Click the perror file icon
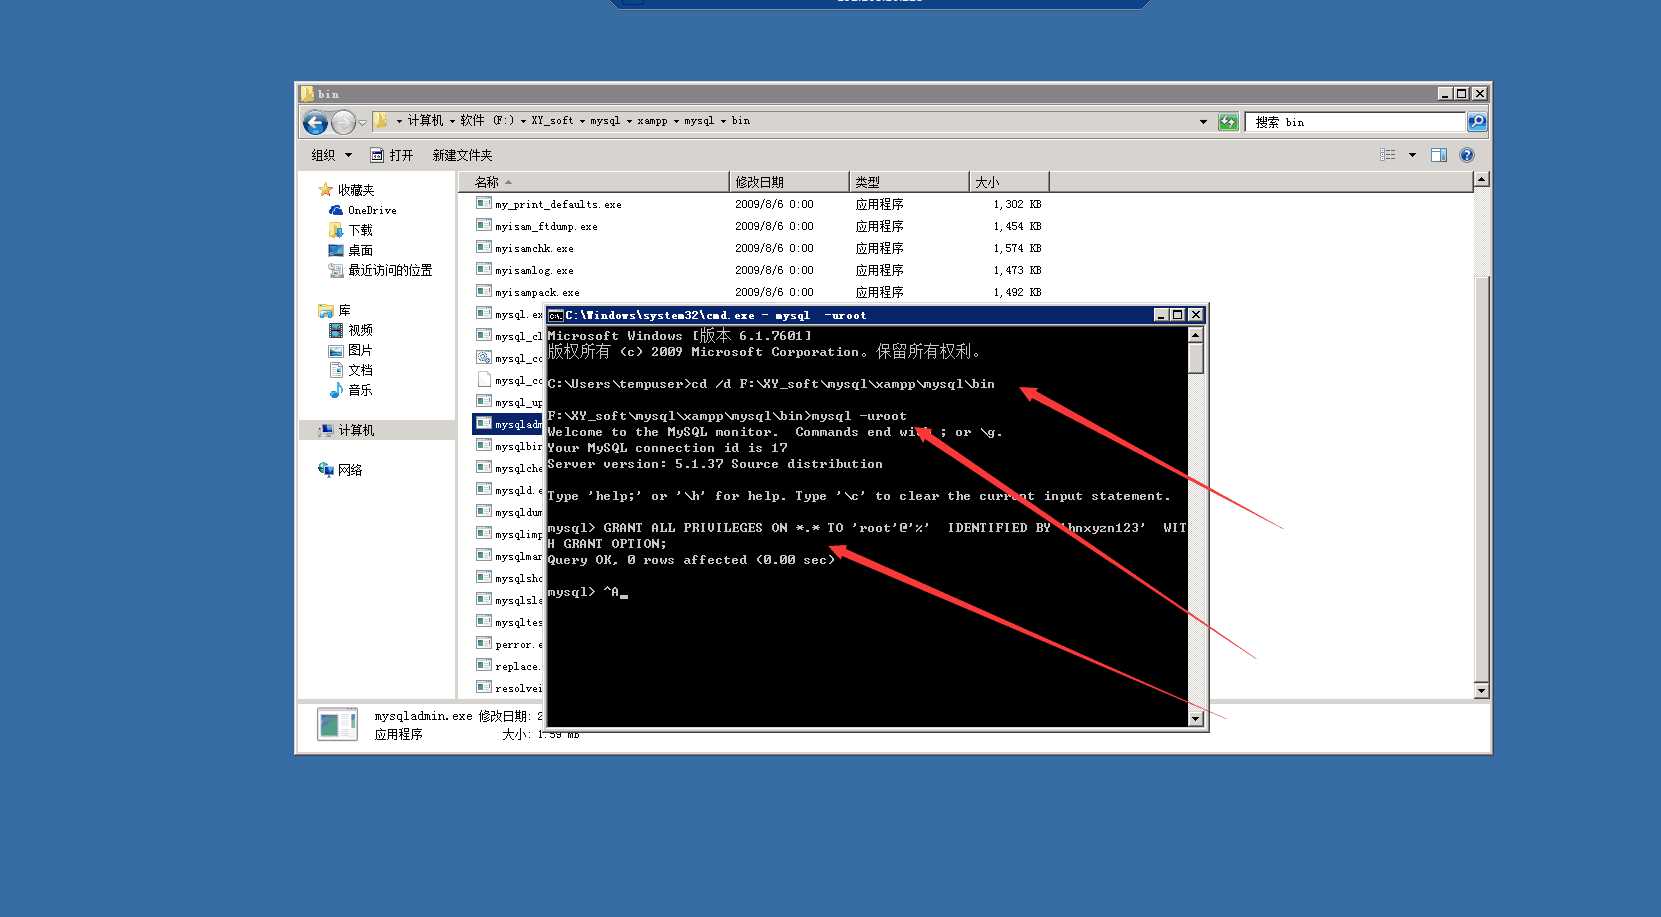The width and height of the screenshot is (1661, 917). [x=484, y=643]
